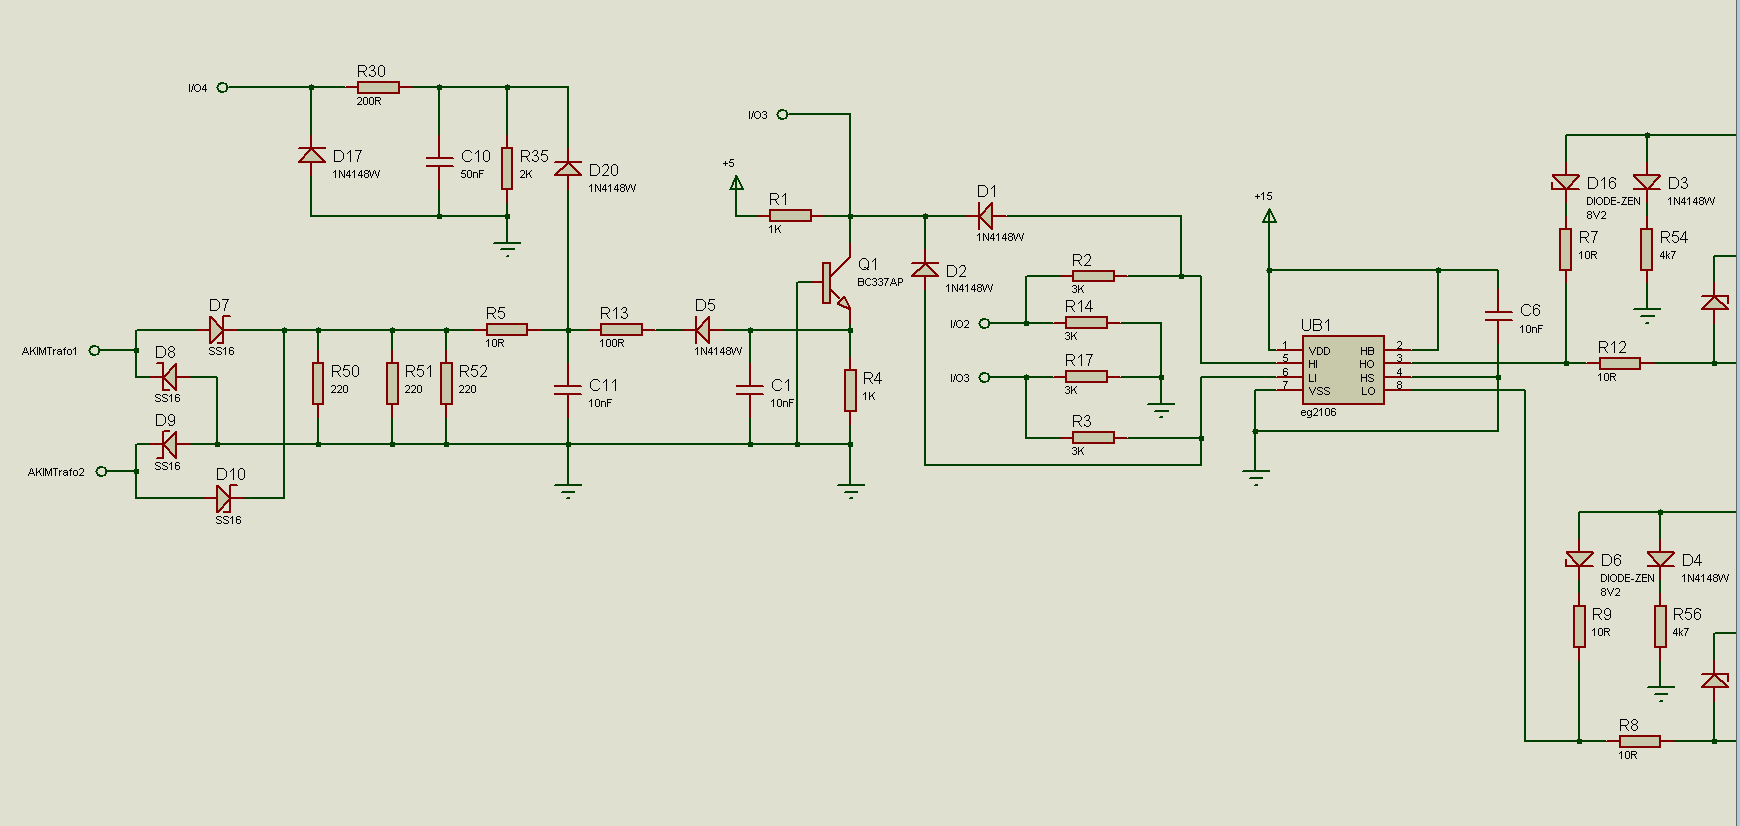Click the I/O2 terminal

[984, 323]
